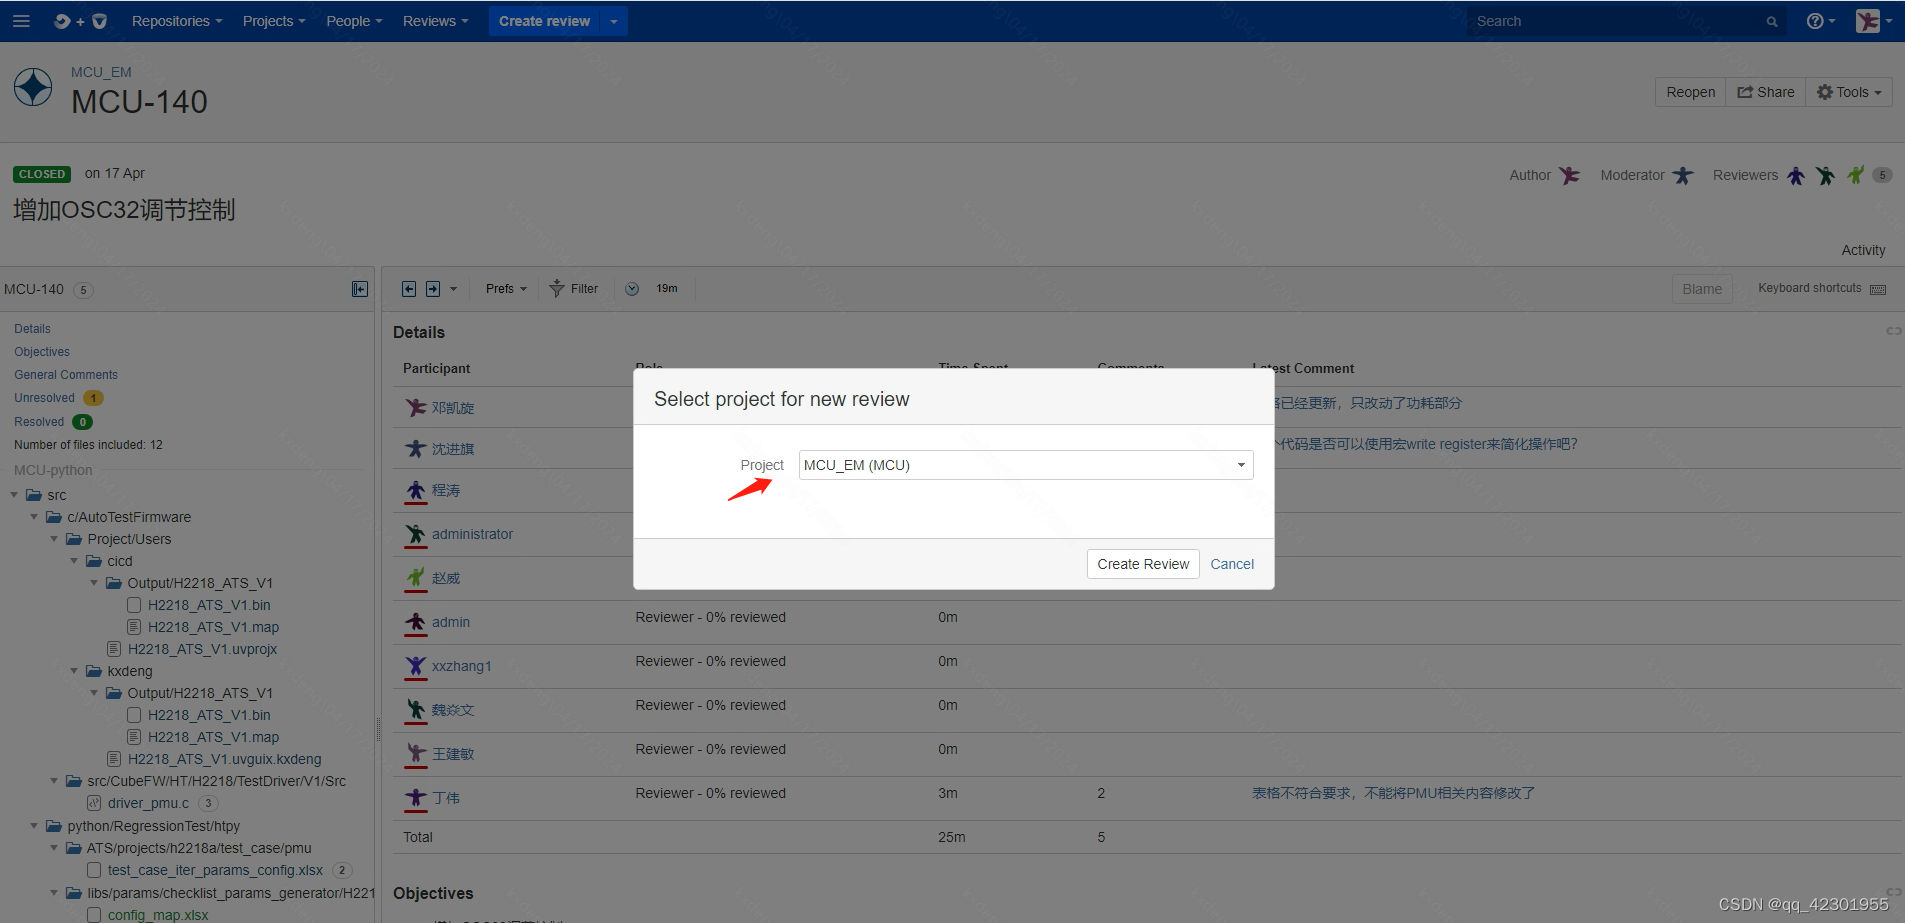Collapse the src folder tree node

14,495
